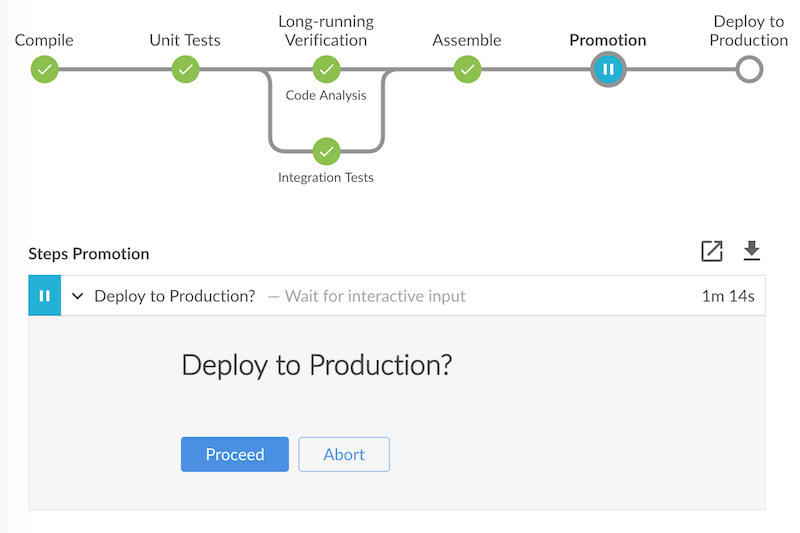This screenshot has width=800, height=533.
Task: Click the Deploy to Production stage label
Action: pyautogui.click(x=749, y=31)
